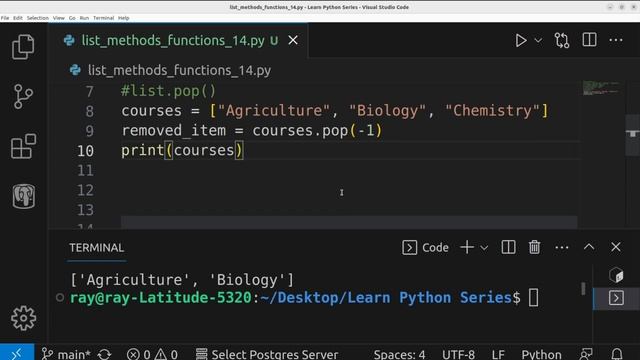Open the Selection menu

tap(38, 18)
